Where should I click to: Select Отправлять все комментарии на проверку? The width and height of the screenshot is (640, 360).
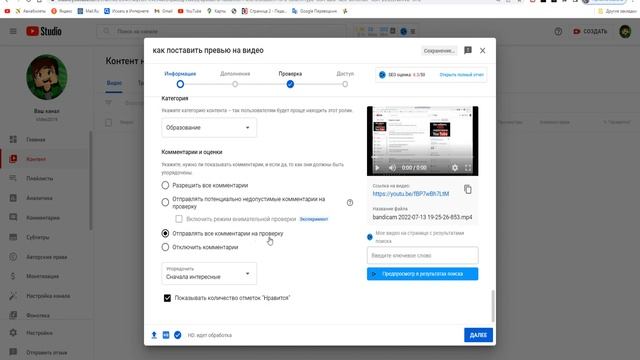click(x=165, y=233)
